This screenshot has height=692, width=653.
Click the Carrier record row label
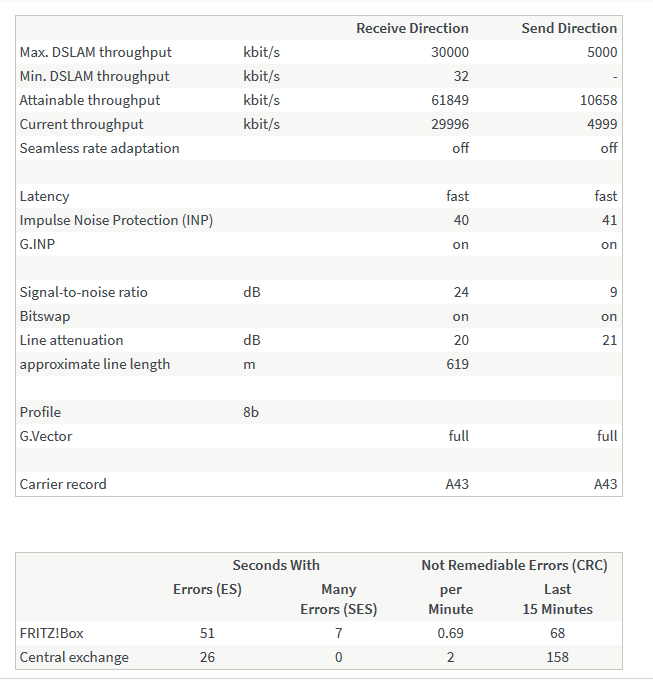(x=63, y=484)
